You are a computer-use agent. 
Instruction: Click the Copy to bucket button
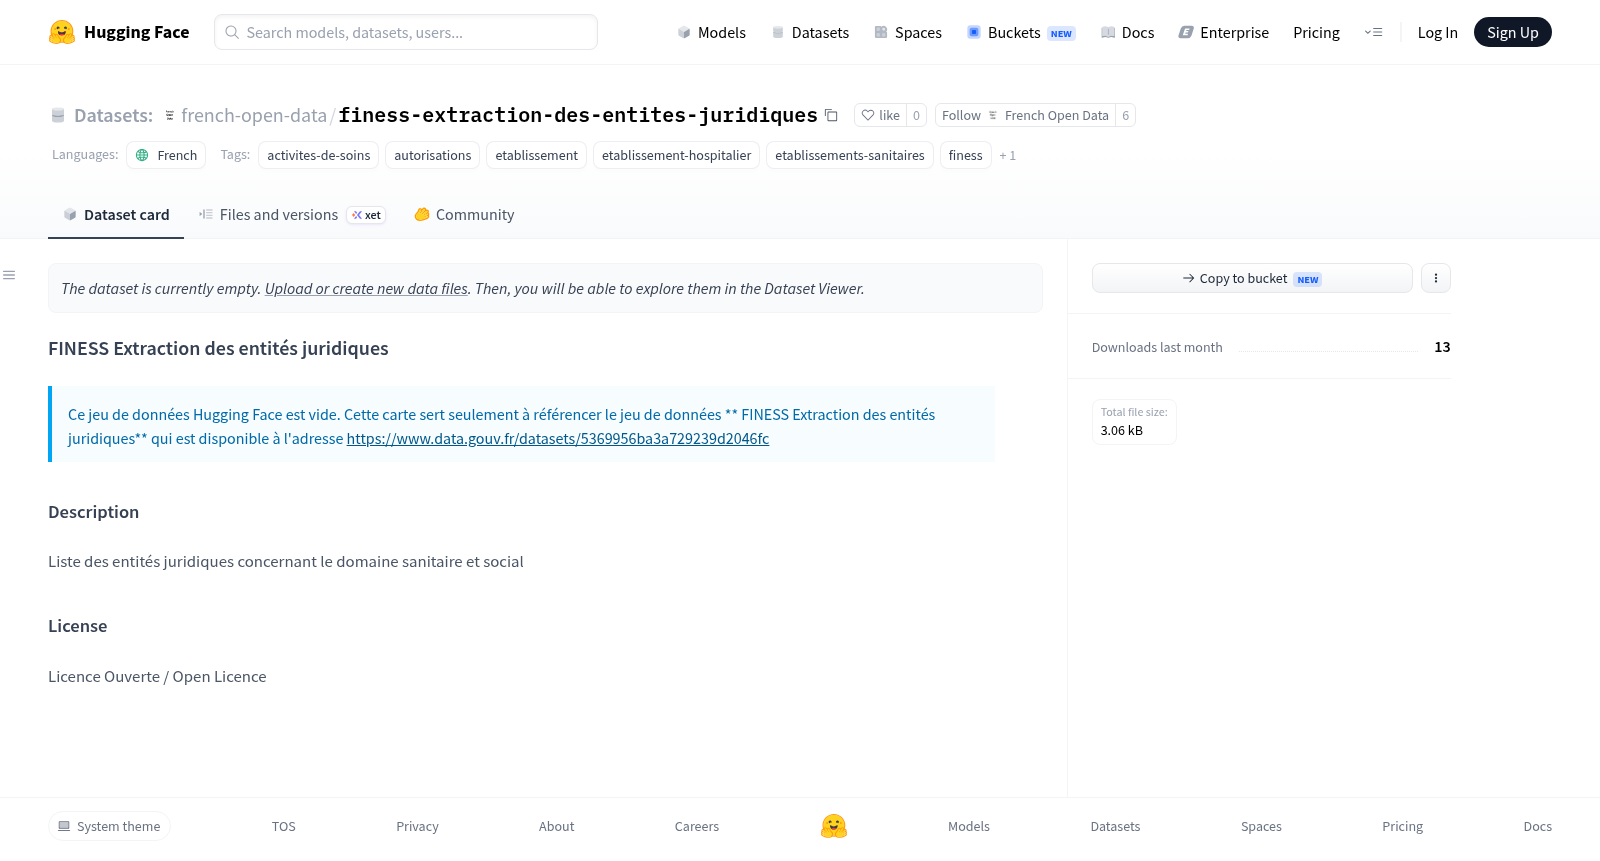[1252, 278]
